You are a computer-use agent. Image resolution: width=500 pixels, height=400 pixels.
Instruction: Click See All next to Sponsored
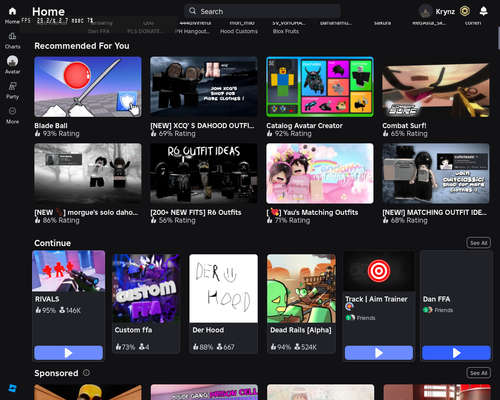478,373
